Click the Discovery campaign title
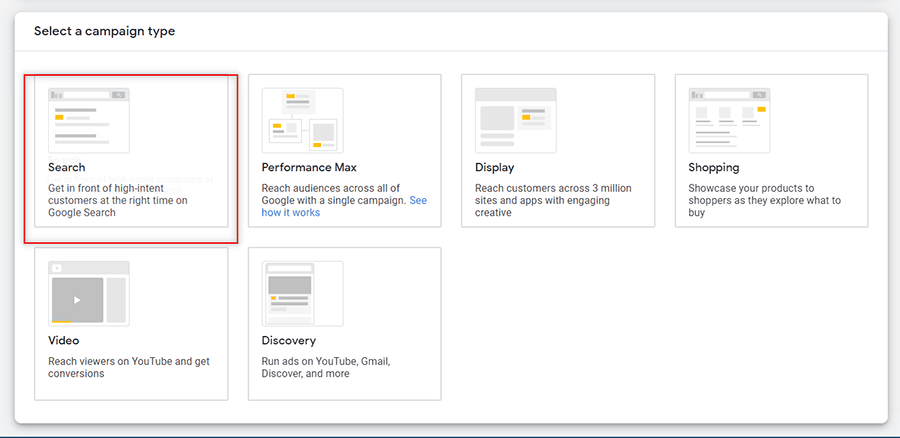 (289, 340)
